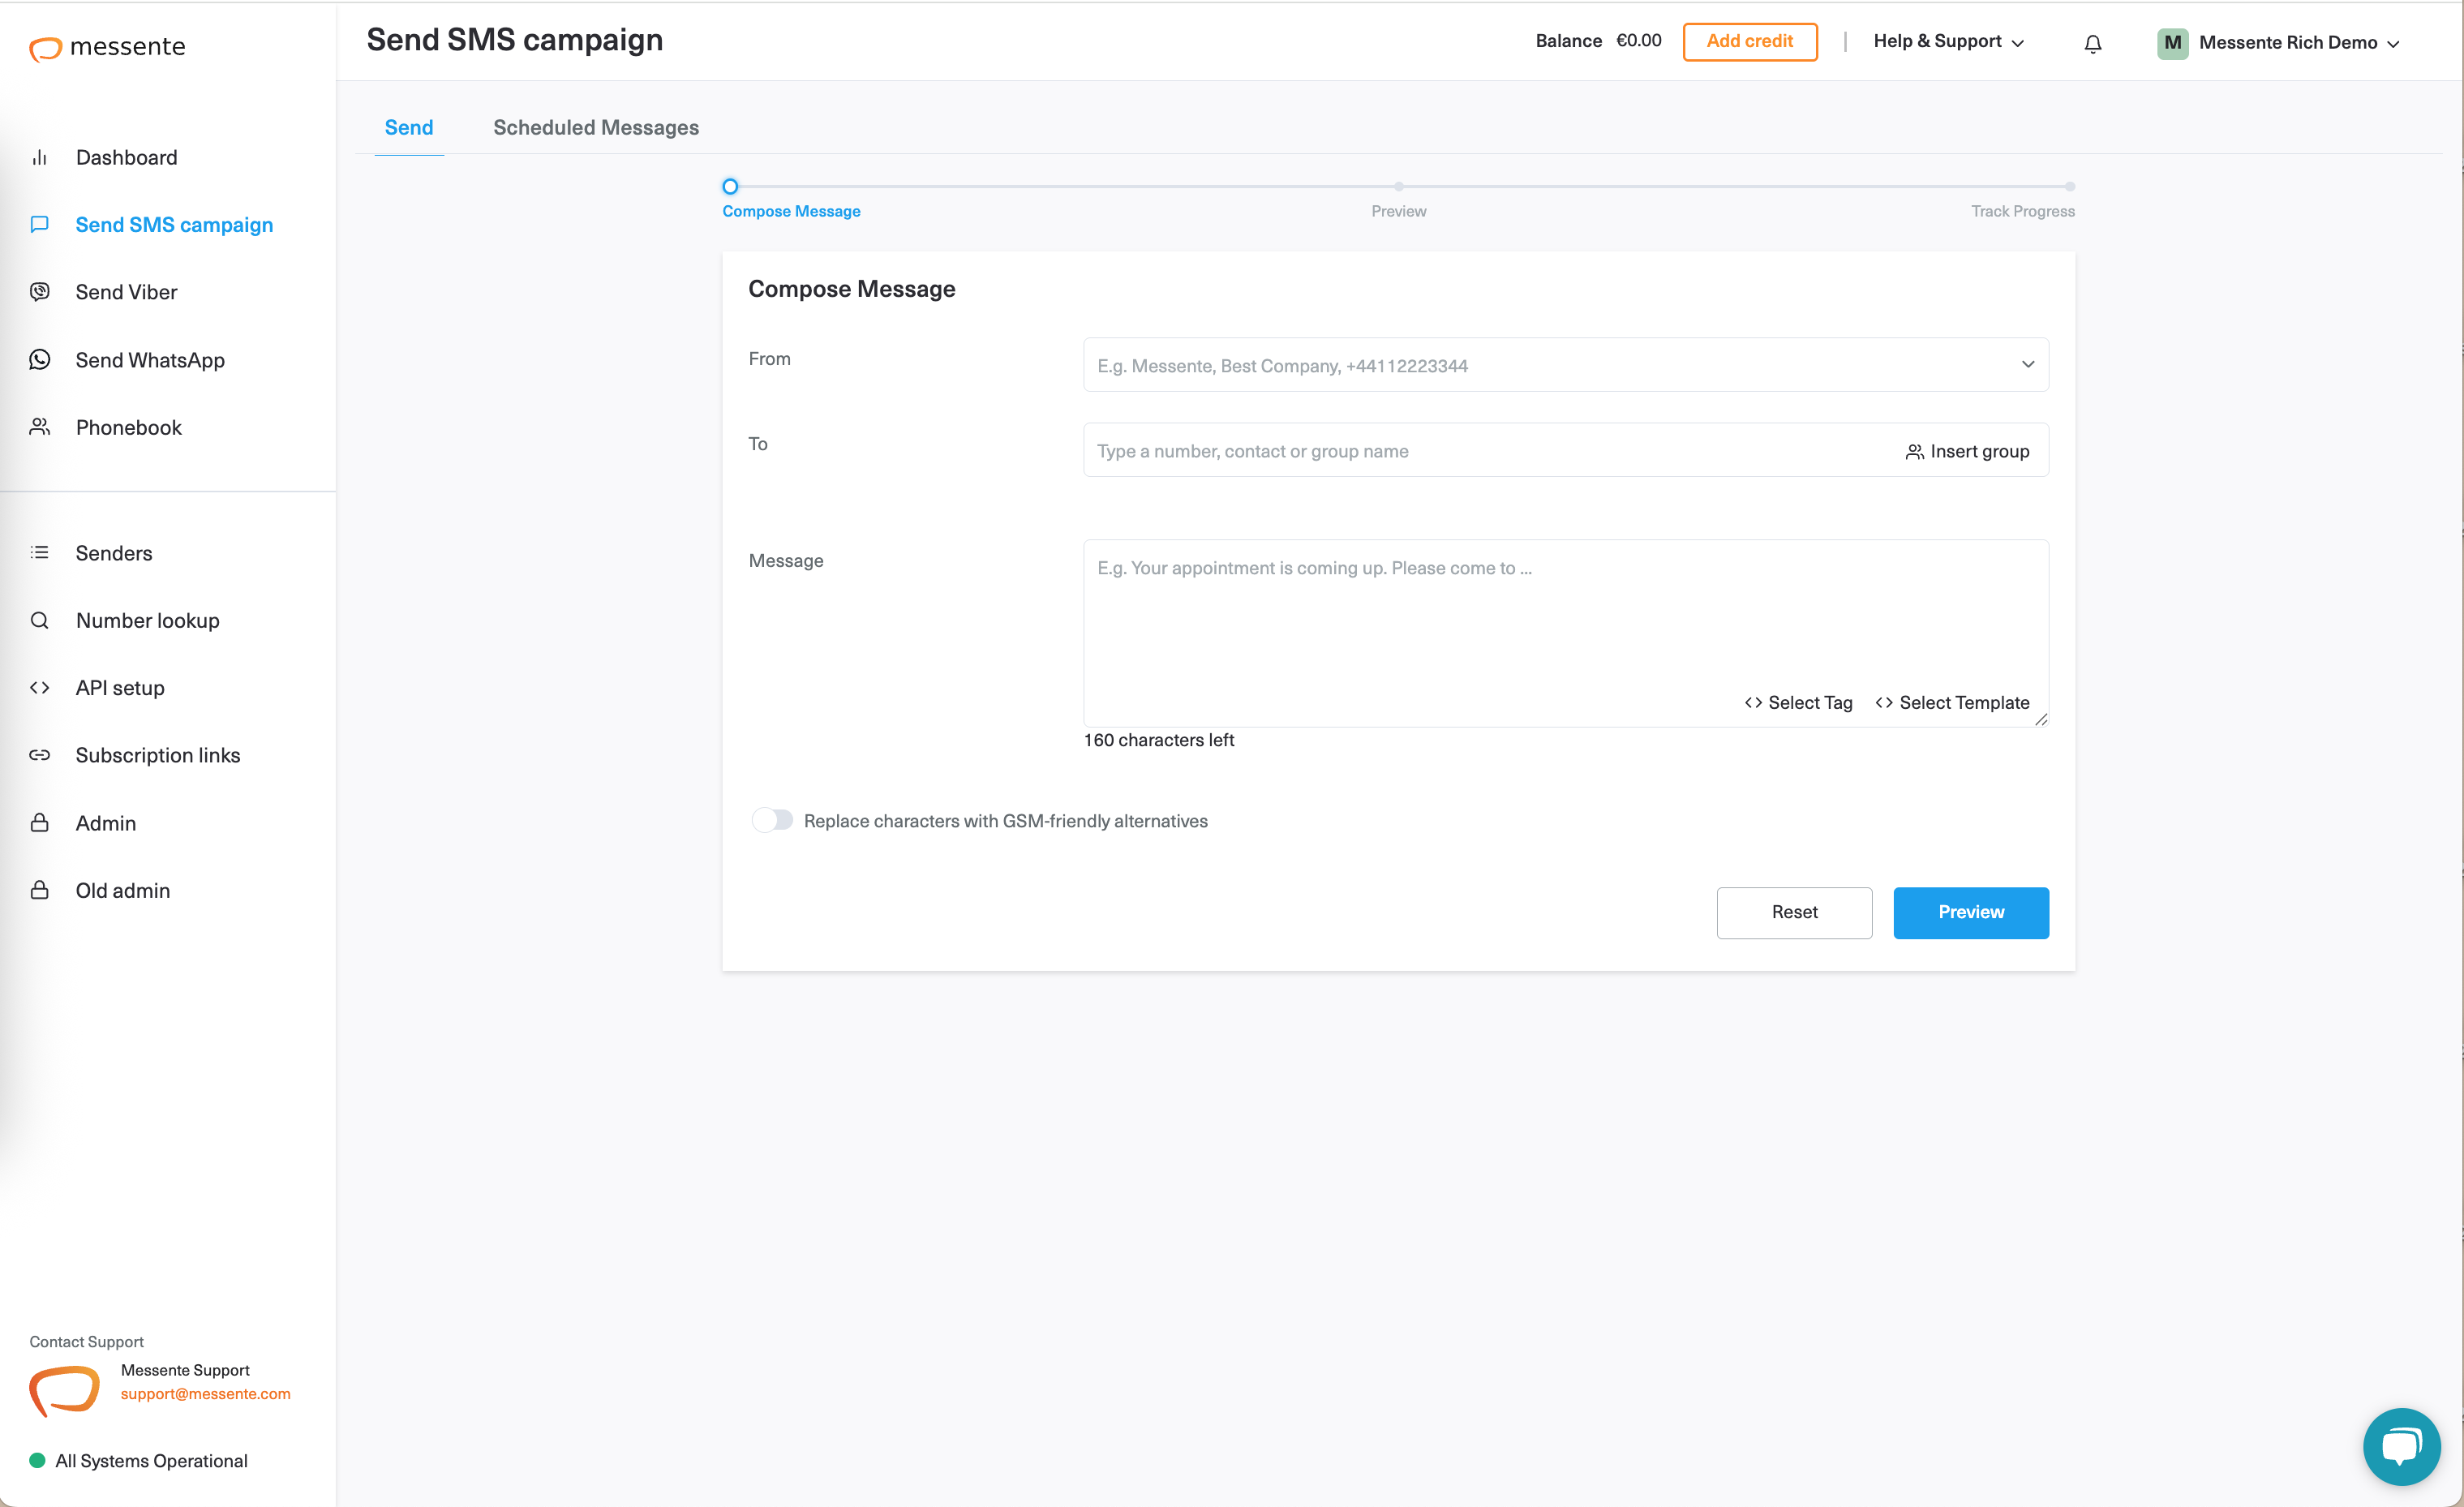Expand the From sender dropdown
The image size is (2464, 1507).
[x=2028, y=364]
